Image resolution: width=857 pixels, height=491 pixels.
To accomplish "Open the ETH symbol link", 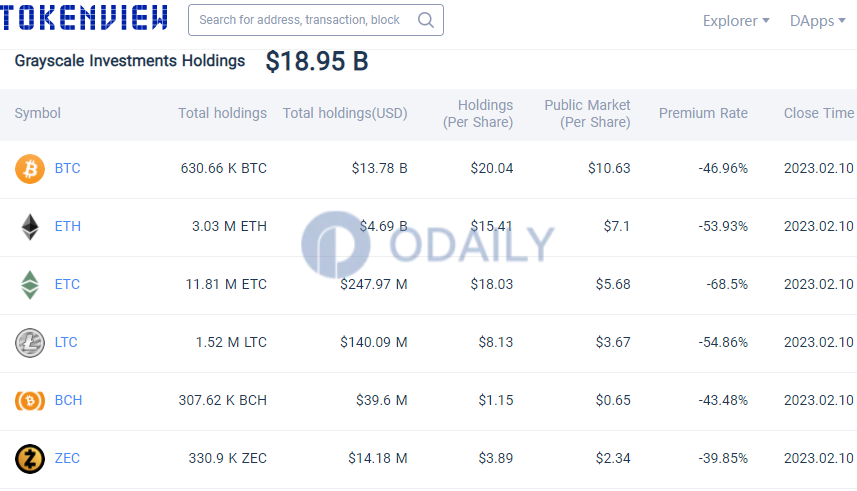I will 68,226.
